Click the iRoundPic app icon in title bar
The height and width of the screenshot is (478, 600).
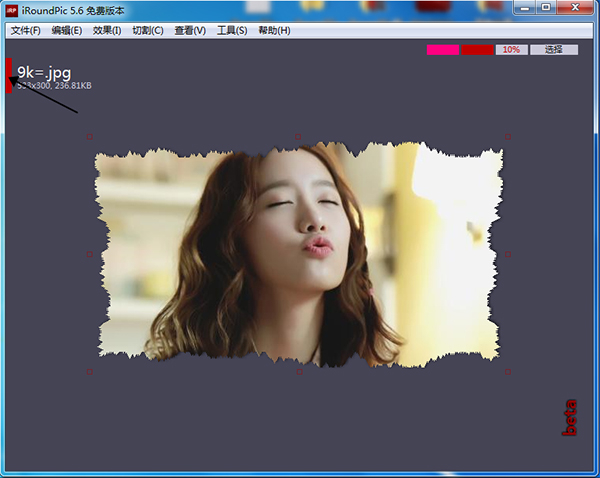click(x=12, y=10)
